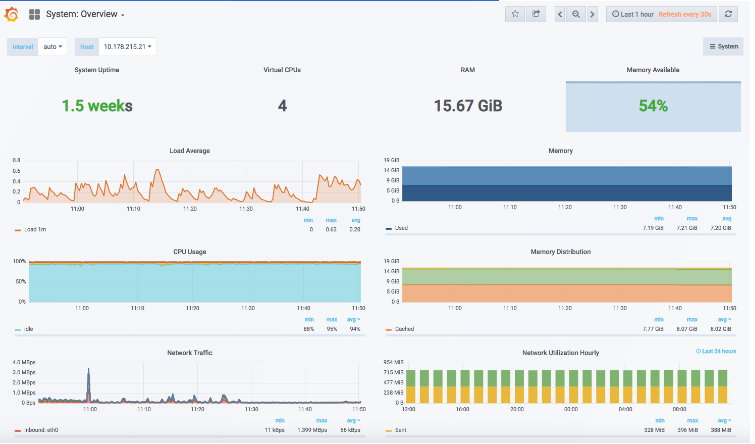This screenshot has height=444, width=755.
Task: Toggle the Cached series legend entry
Action: pyautogui.click(x=404, y=329)
